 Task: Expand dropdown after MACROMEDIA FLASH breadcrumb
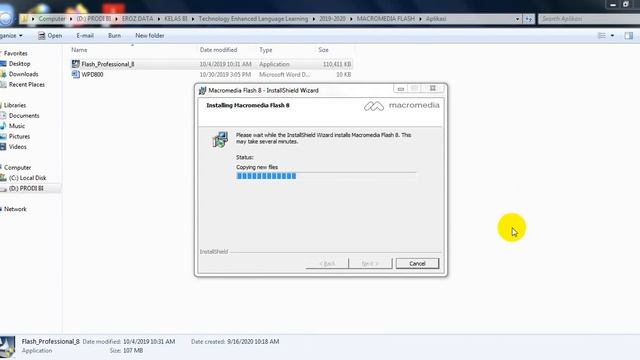click(x=420, y=19)
